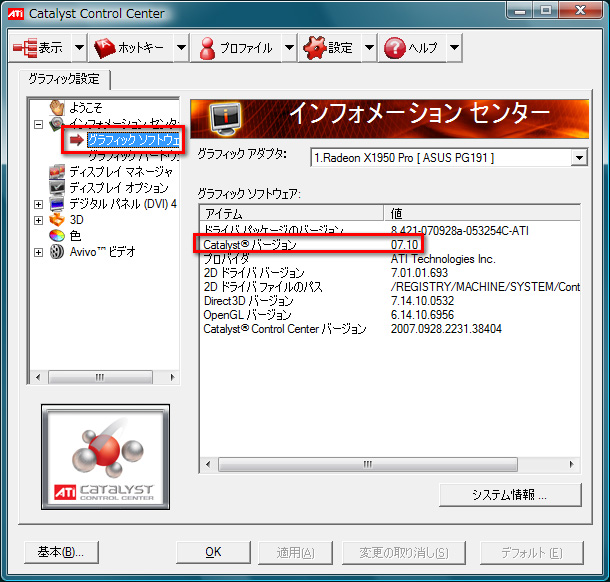Select ディスプレイ オプション tree item
The width and height of the screenshot is (610, 582).
(119, 188)
